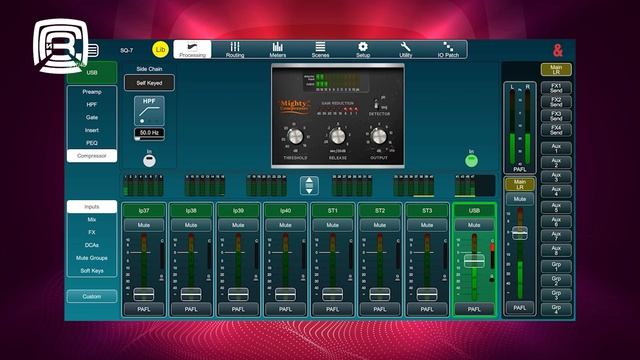Toggle the side chain HPF In switch
Image resolution: width=640 pixels, height=360 pixels.
tap(149, 160)
